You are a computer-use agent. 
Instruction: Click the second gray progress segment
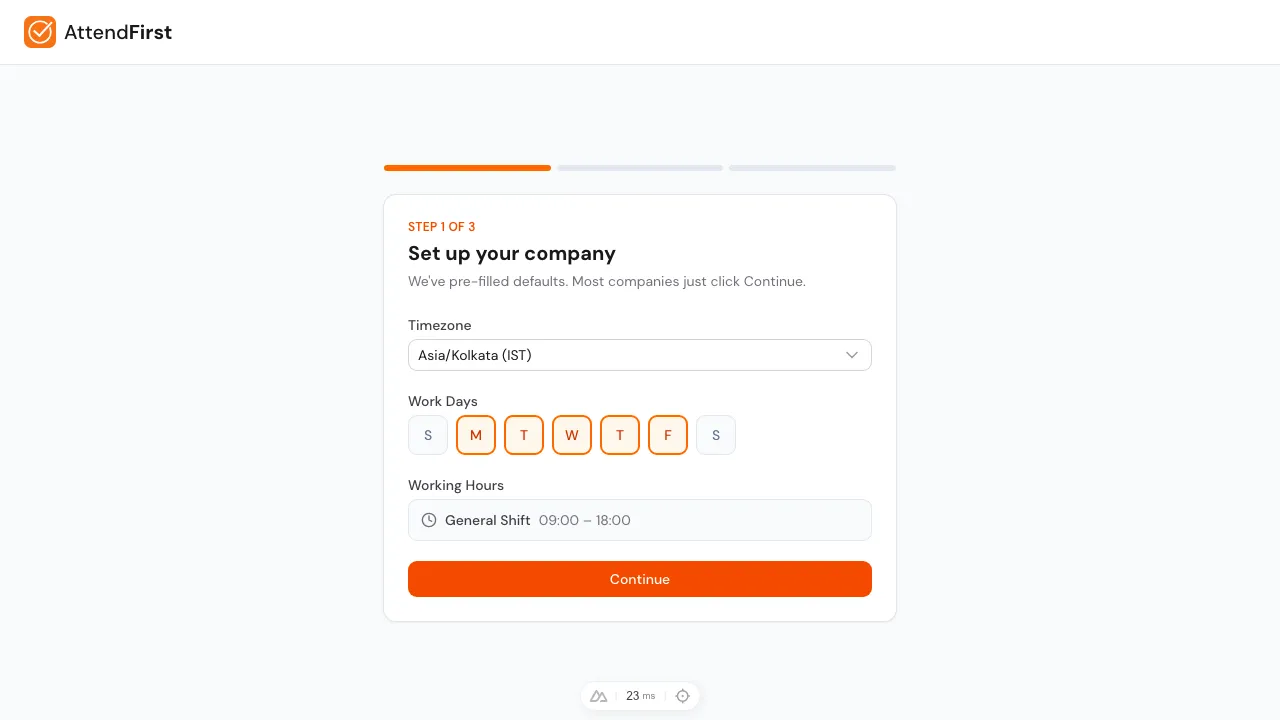(640, 168)
